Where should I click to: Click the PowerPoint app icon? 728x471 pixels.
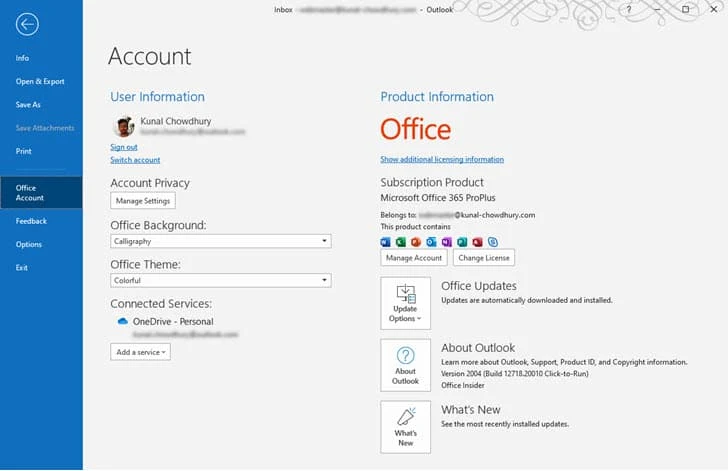tap(416, 242)
